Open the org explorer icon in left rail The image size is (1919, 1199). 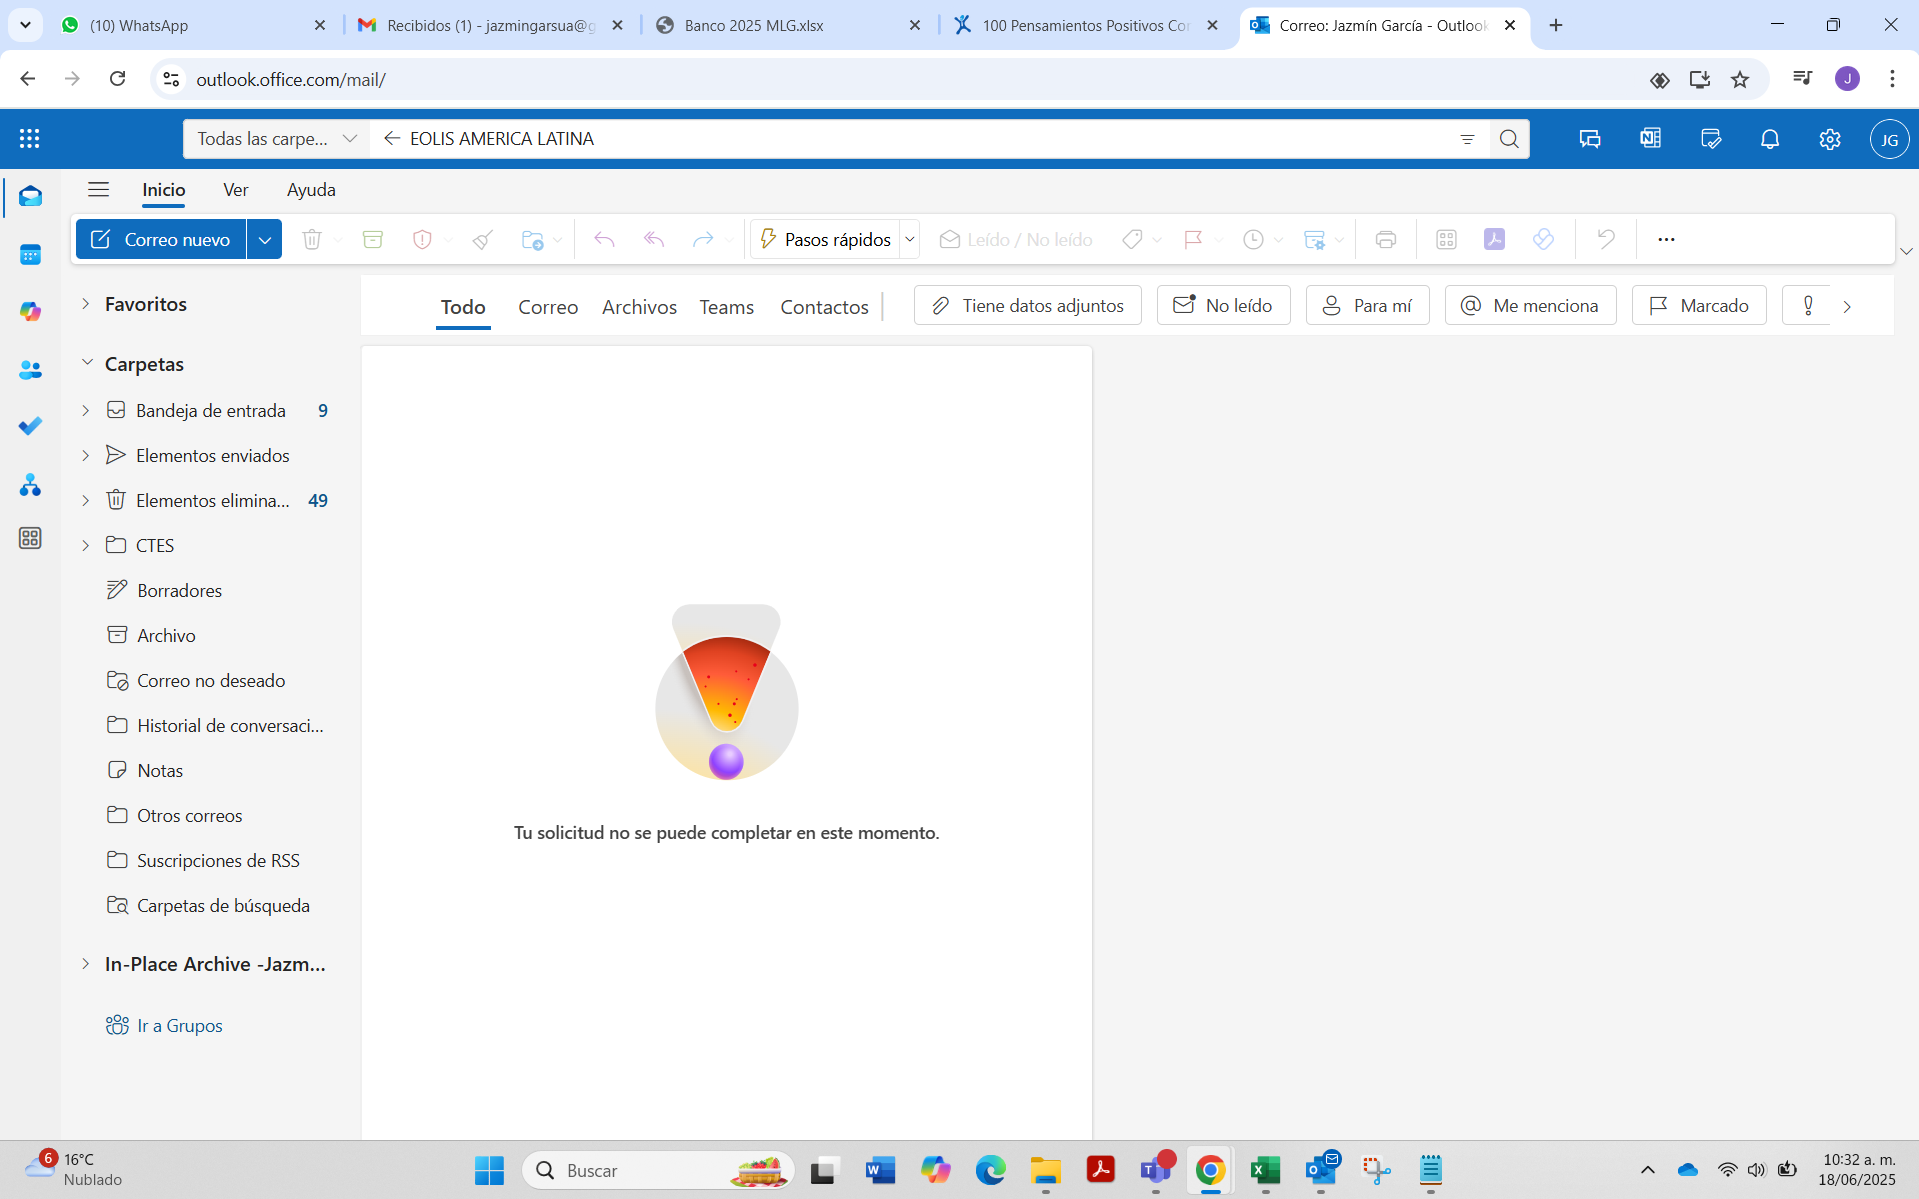click(x=30, y=485)
